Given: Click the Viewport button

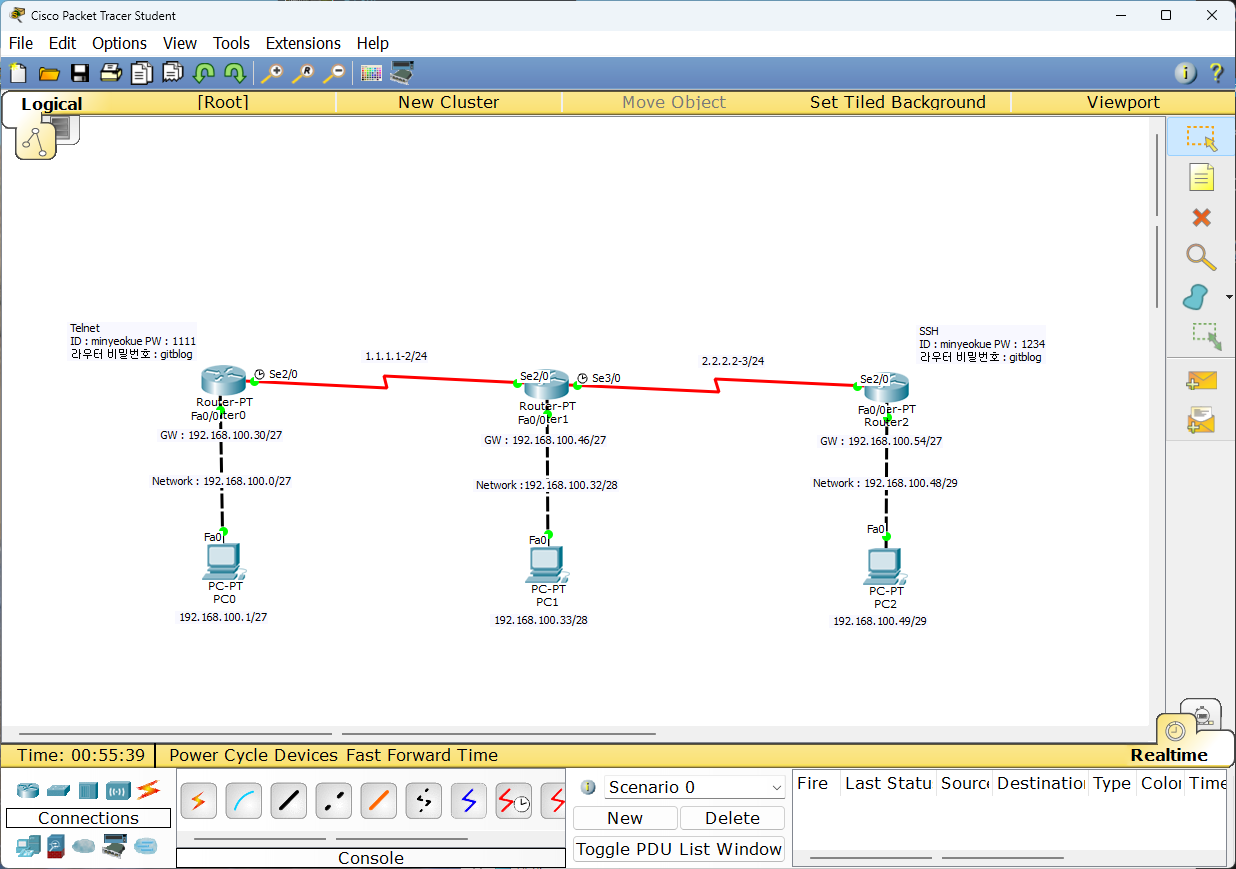Looking at the screenshot, I should [1123, 102].
